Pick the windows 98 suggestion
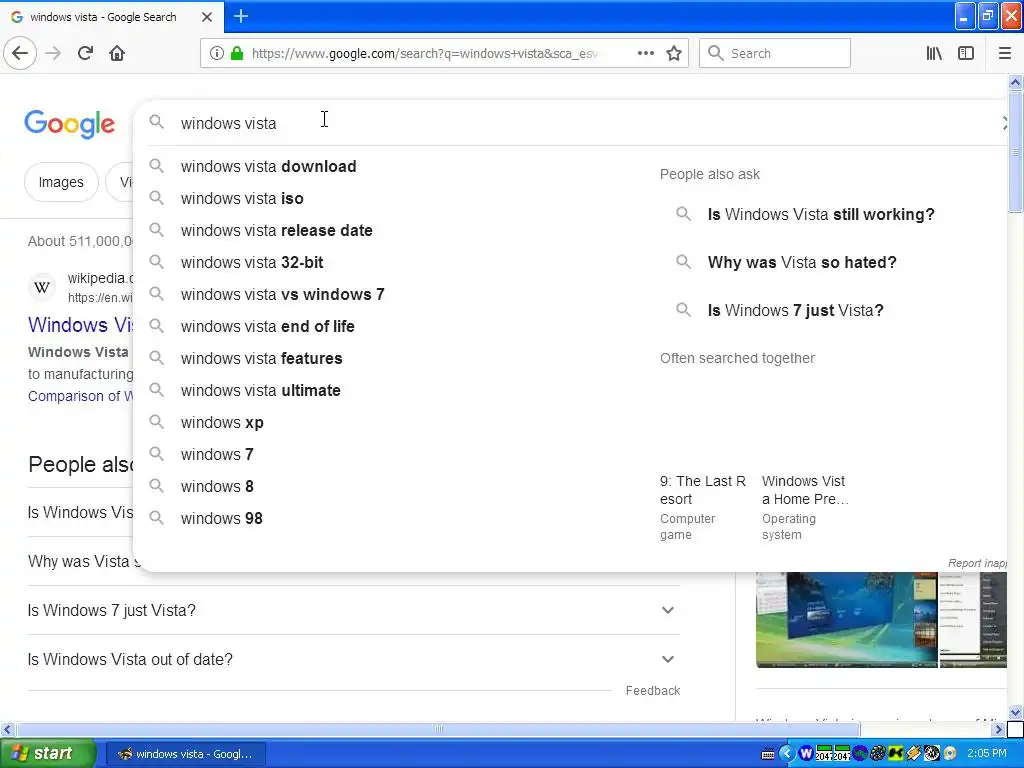1024x768 pixels. 221,519
